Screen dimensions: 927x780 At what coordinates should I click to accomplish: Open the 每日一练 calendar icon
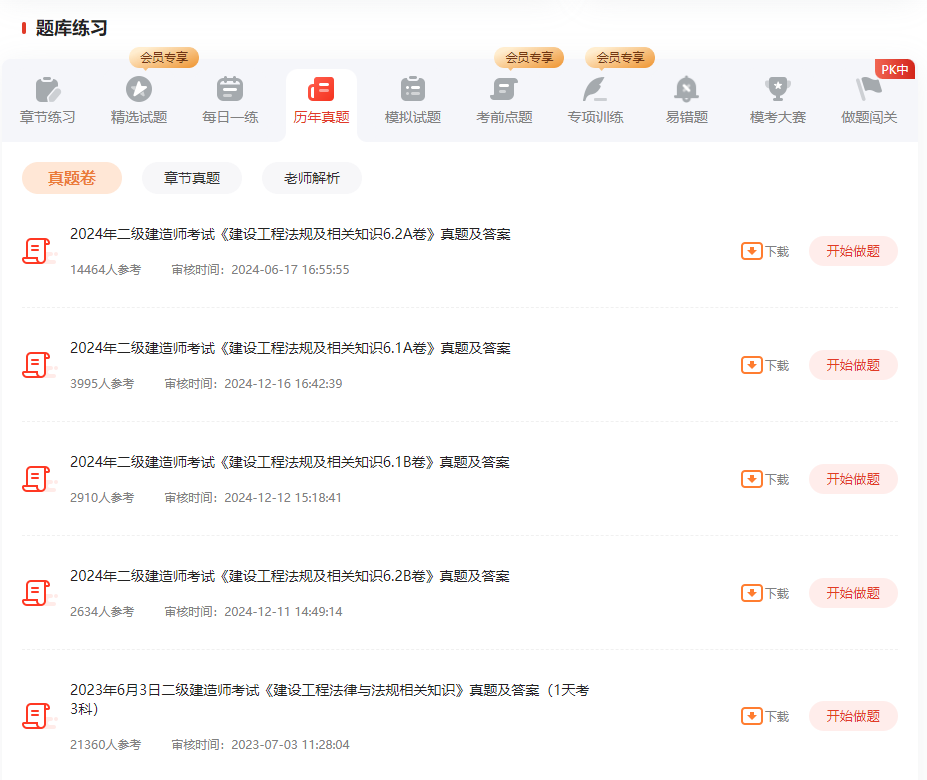coord(230,89)
